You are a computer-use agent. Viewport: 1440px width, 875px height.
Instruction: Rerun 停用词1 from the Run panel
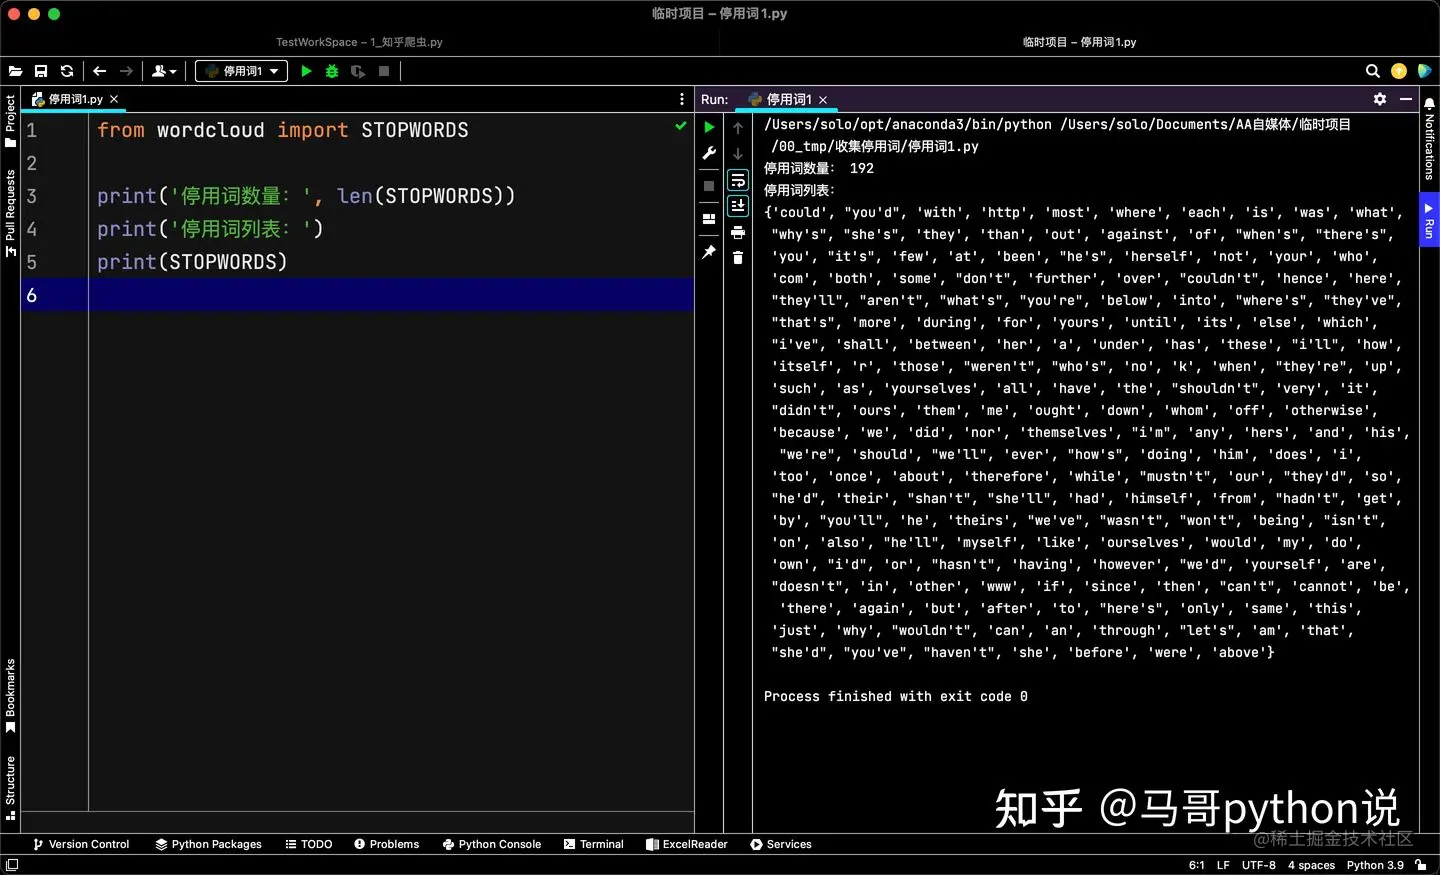coord(709,127)
